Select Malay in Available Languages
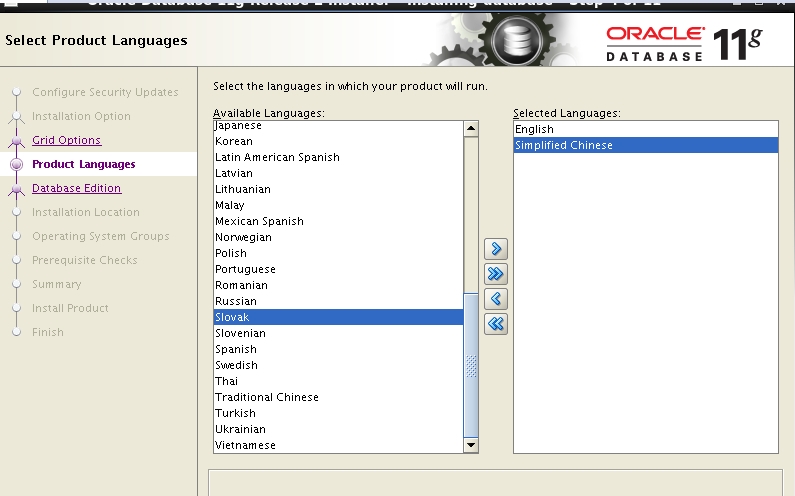795x496 pixels. (338, 205)
